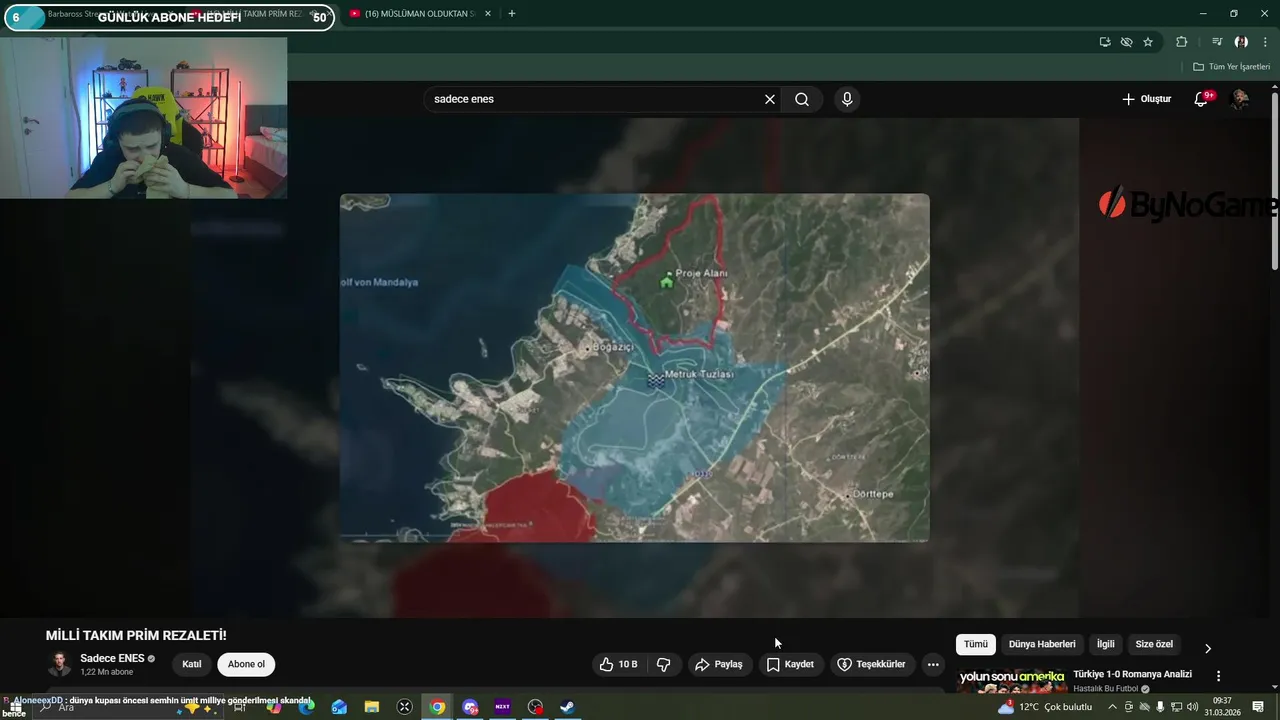Viewport: 1280px width, 720px height.
Task: Click inside the sadece enes search field
Action: tap(595, 99)
